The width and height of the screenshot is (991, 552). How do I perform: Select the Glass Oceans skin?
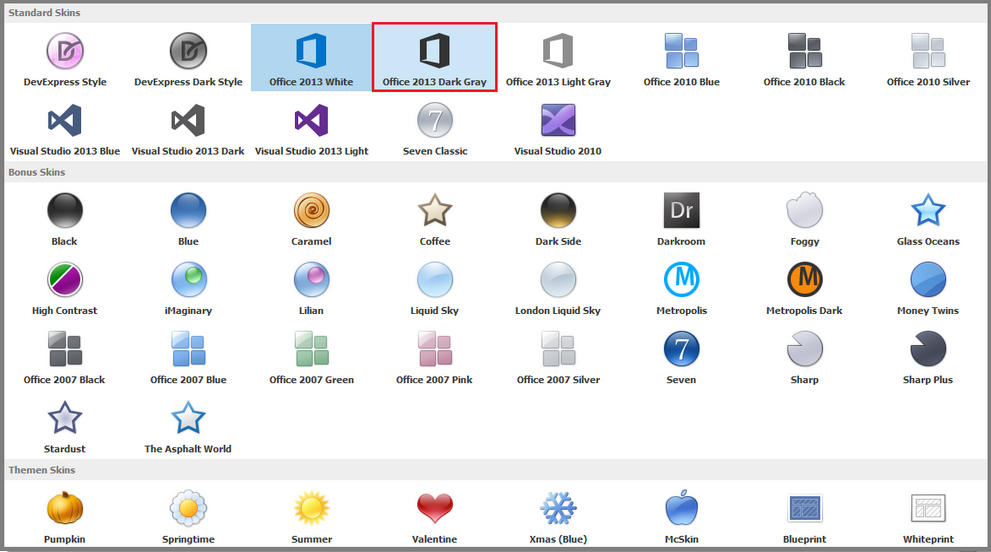tap(928, 218)
